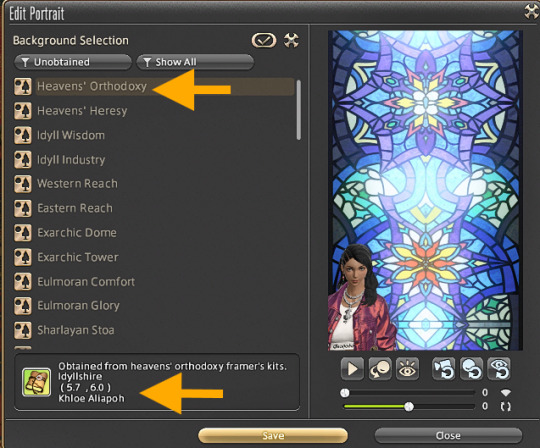Toggle eye gaze toward camera
540x448 pixels.
pos(407,369)
